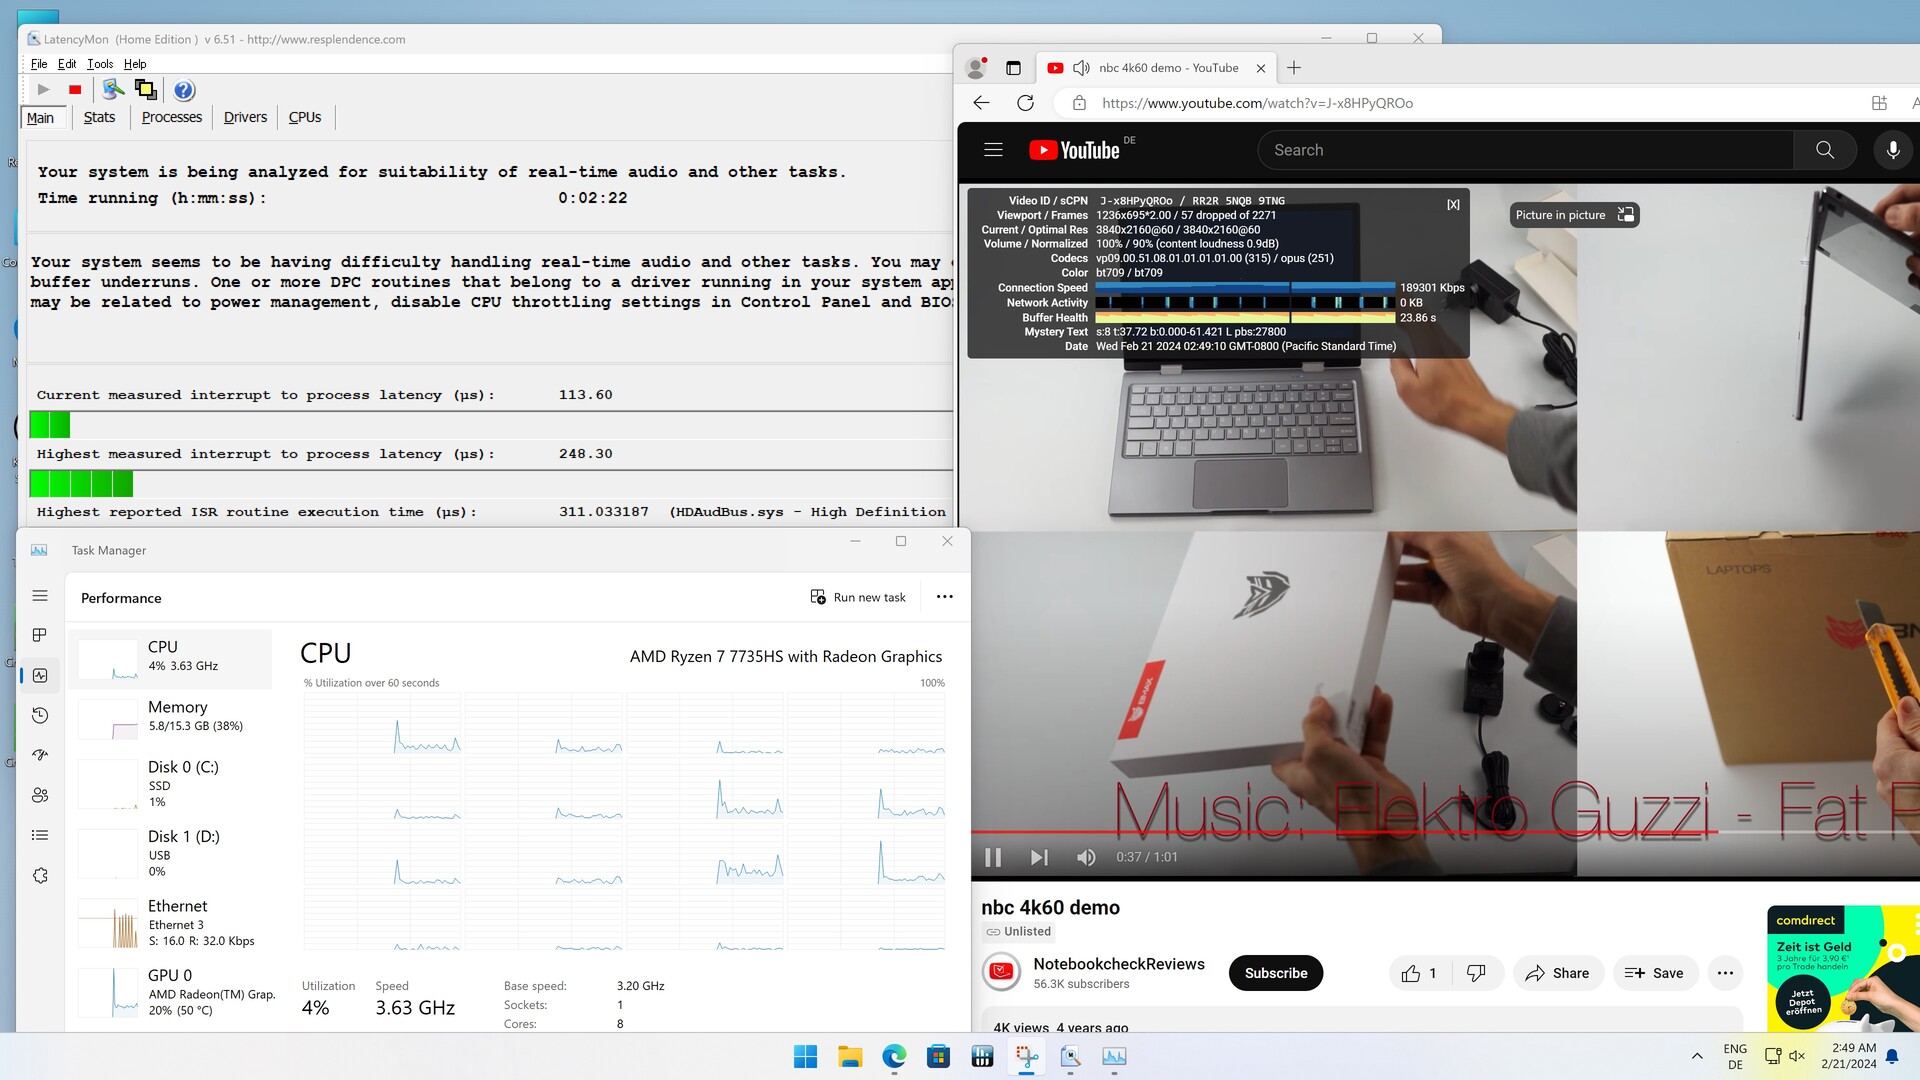
Task: Mute the YouTube player volume
Action: (x=1086, y=857)
